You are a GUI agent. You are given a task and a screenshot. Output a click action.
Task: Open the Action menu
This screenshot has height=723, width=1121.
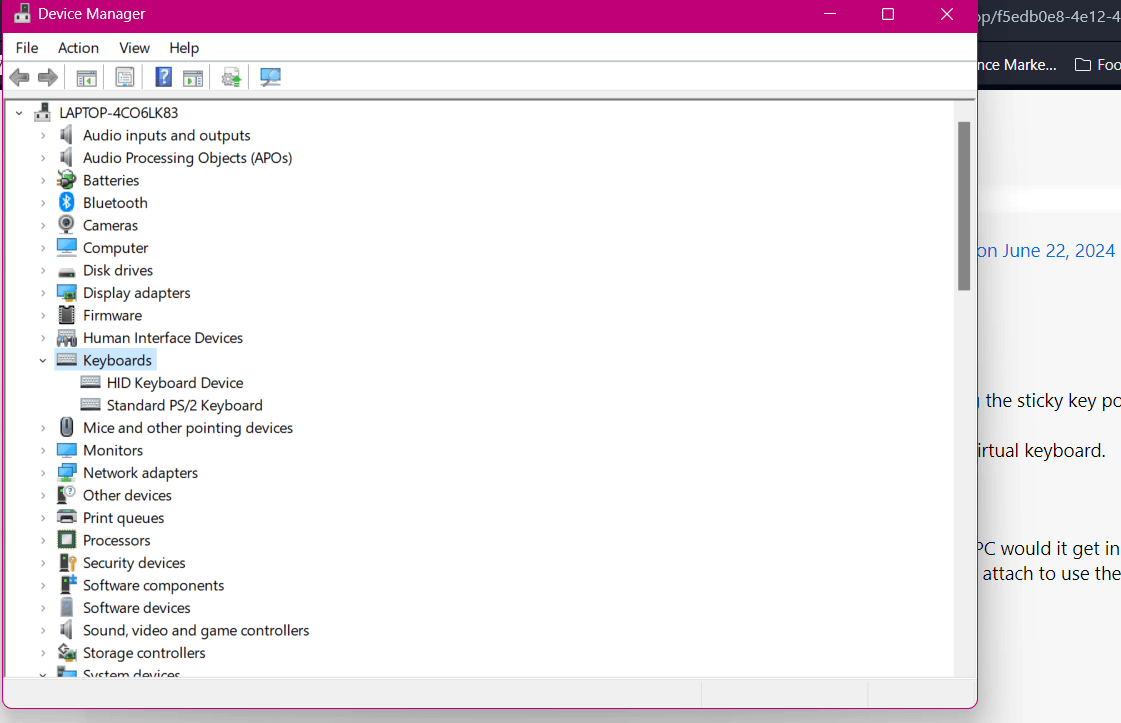click(x=79, y=48)
